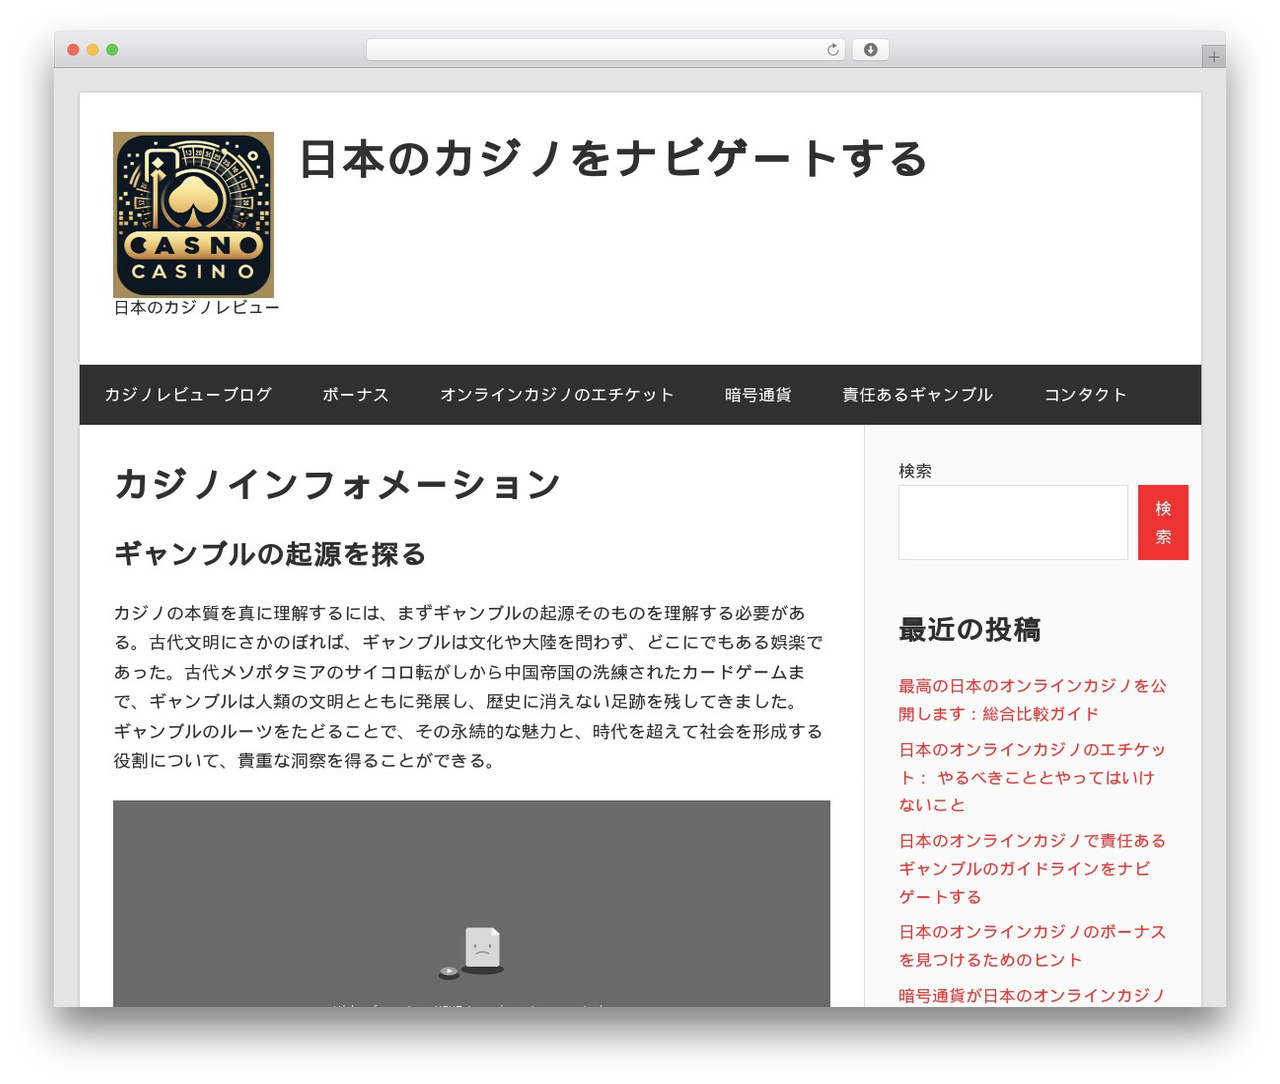Click the download arrow icon in toolbar
Screen dimensions: 1280x1084
point(870,50)
